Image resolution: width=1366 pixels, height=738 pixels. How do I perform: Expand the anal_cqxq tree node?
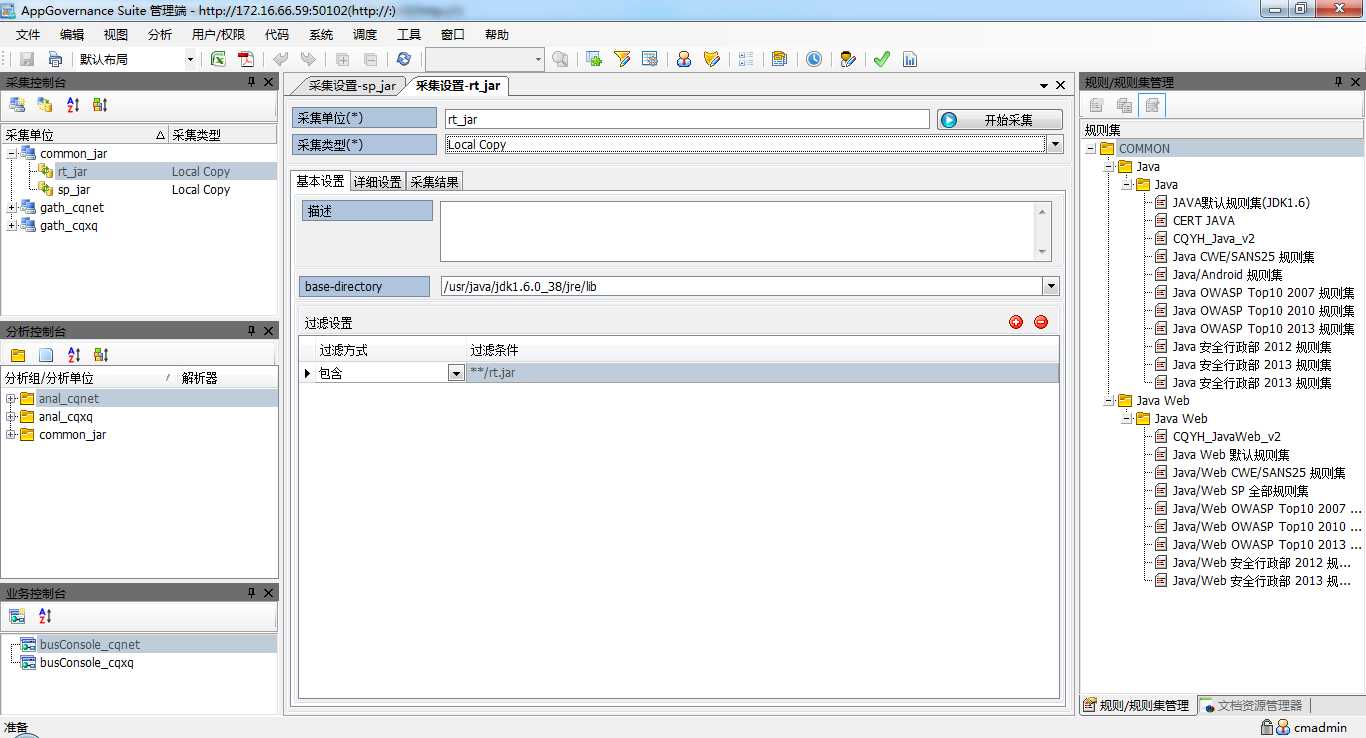click(x=11, y=417)
